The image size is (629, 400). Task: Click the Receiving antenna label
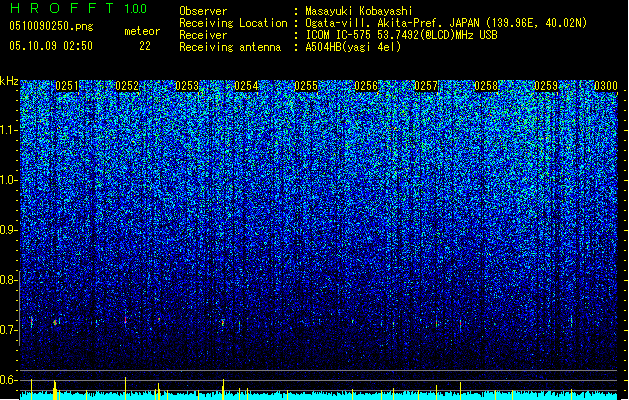[x=230, y=47]
